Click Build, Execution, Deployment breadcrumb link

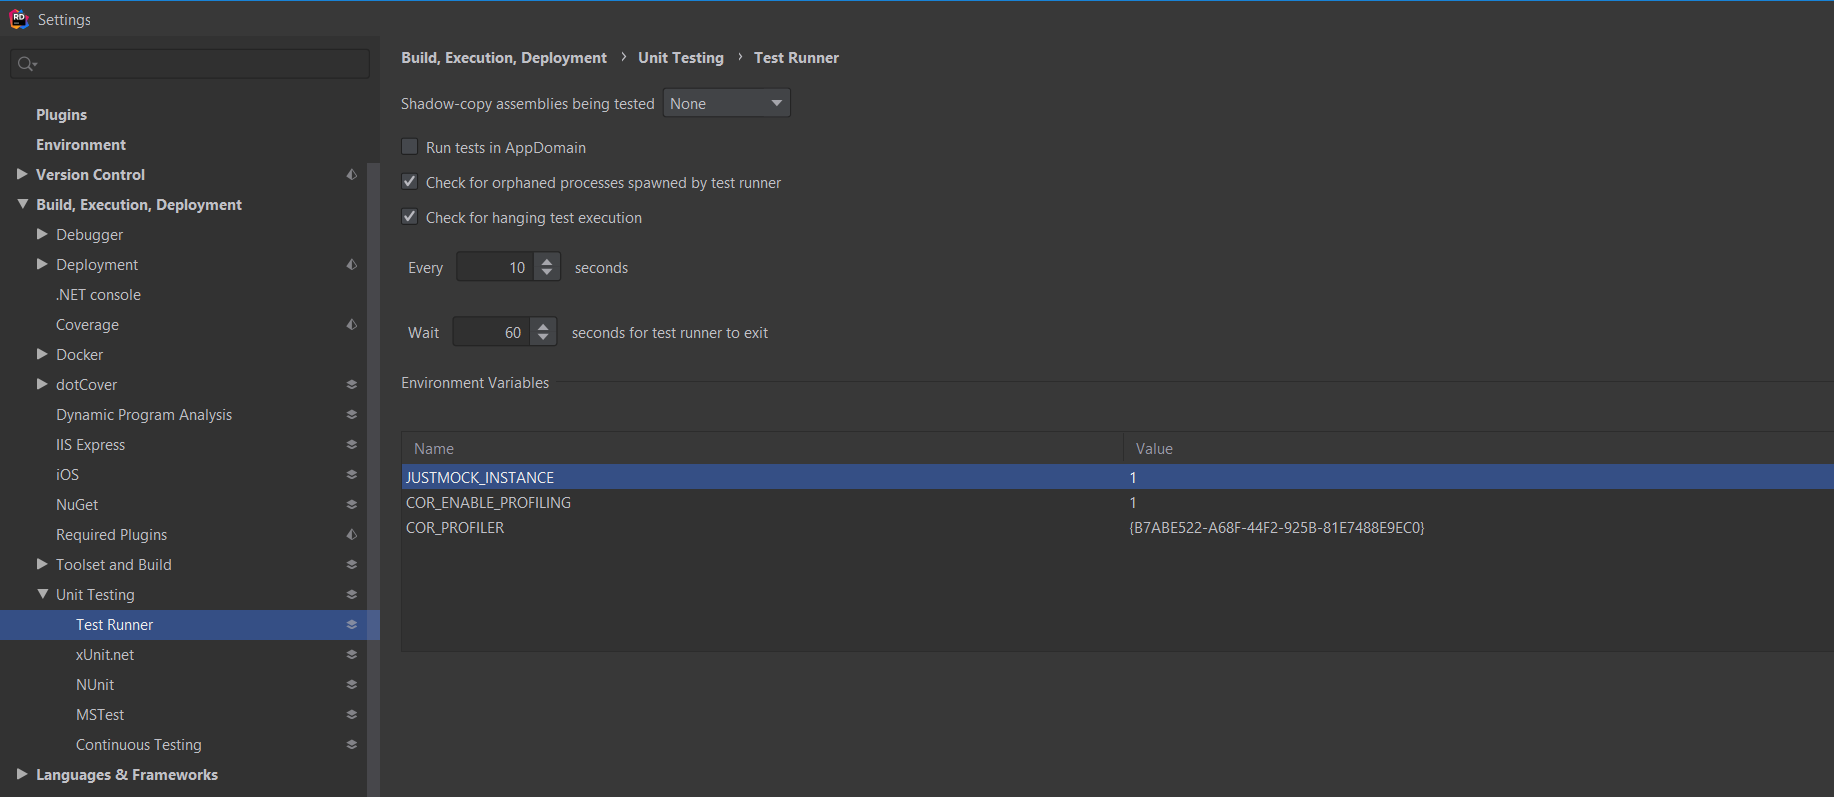[503, 58]
